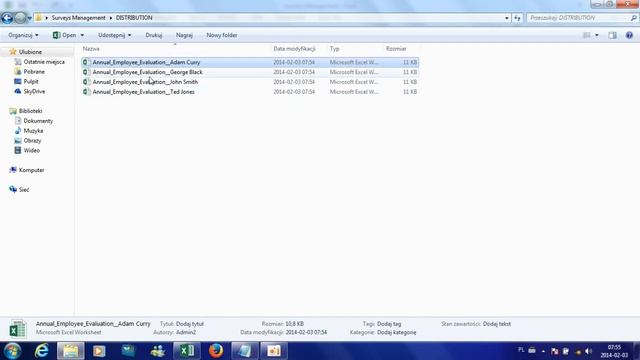Refresh the folder view
640x360 pixels.
coord(517,18)
